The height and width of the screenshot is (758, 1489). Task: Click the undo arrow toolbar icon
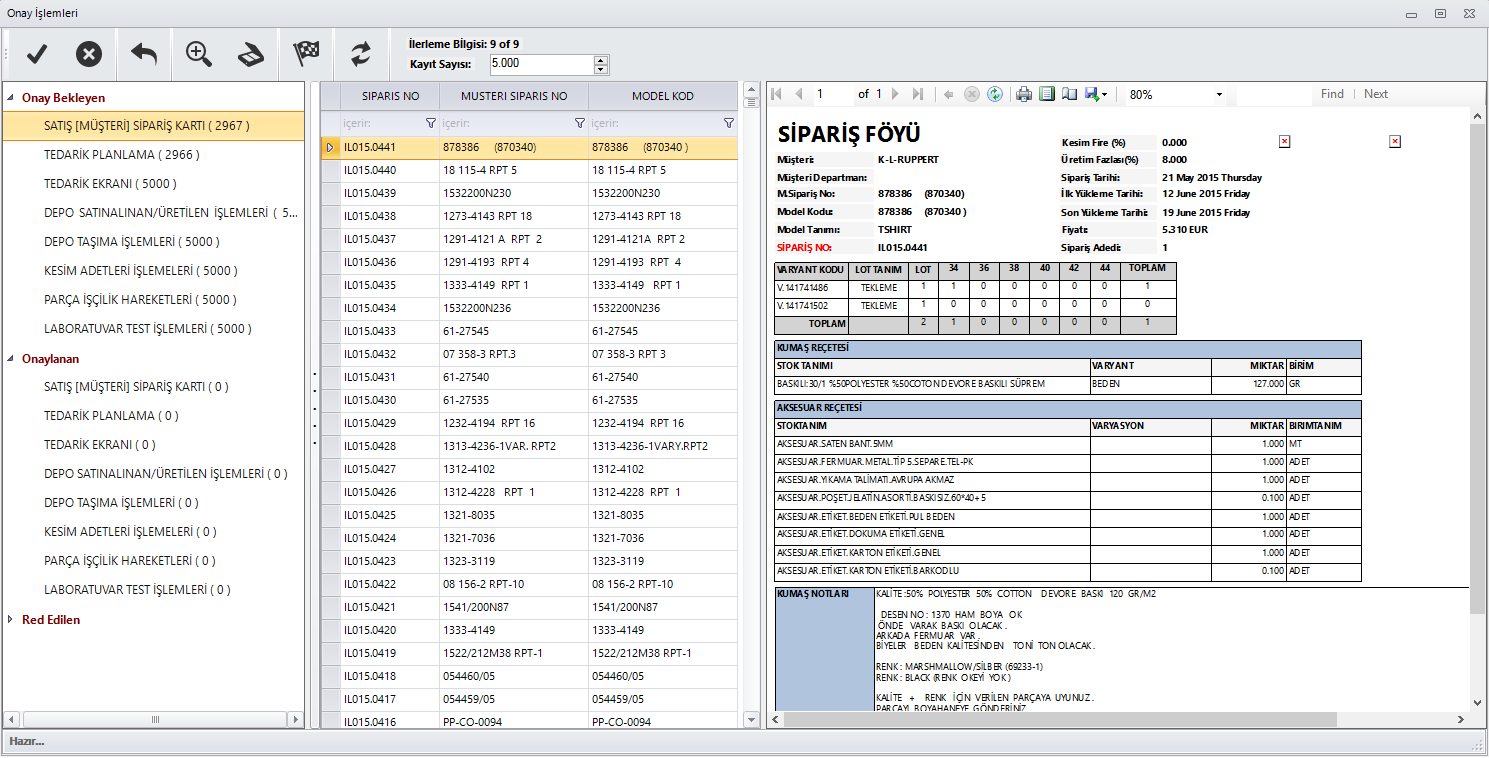pyautogui.click(x=144, y=55)
